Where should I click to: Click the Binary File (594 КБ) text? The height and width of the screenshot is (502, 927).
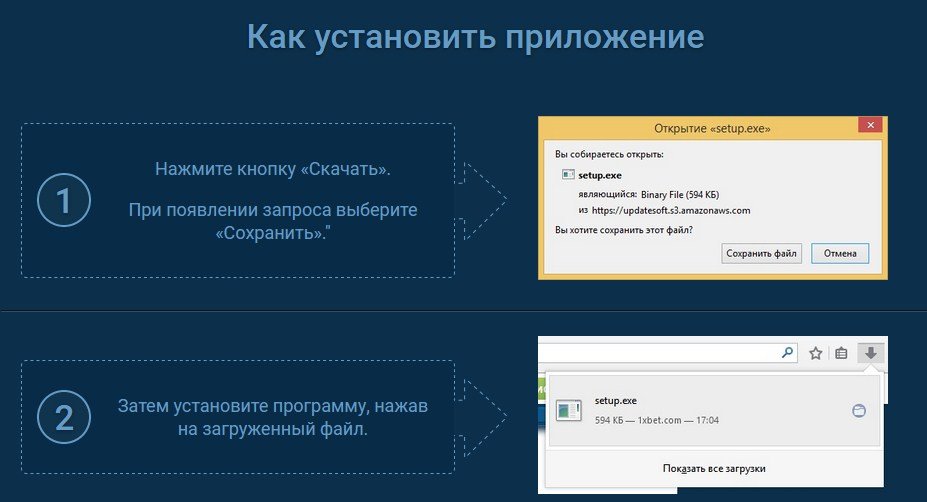(680, 194)
